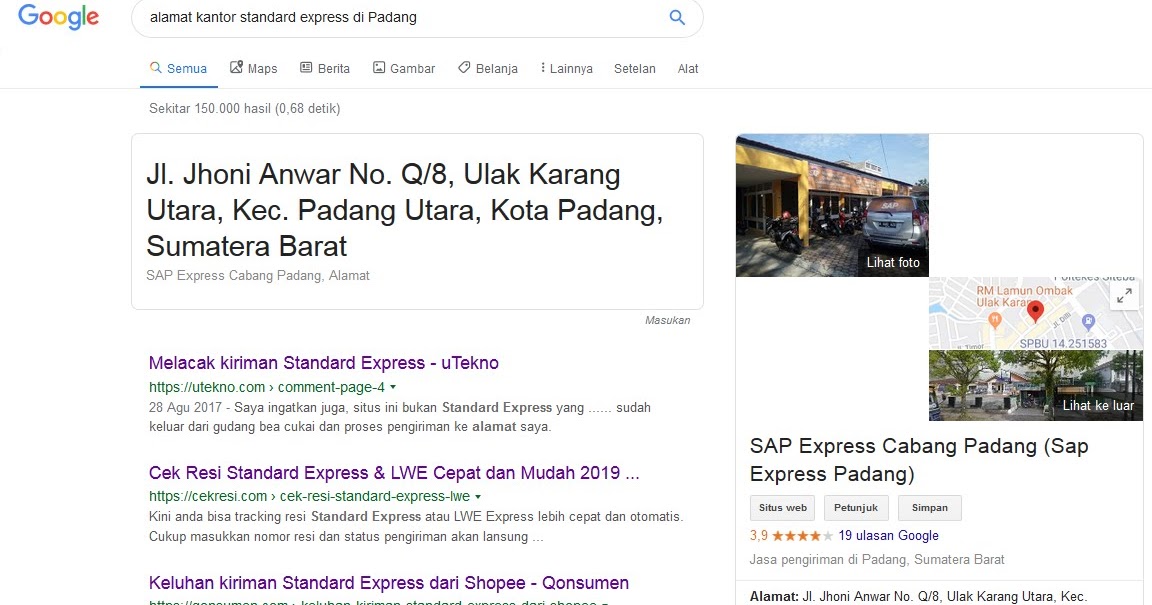Image resolution: width=1152 pixels, height=605 pixels.
Task: Click the https://cekresi.com URL text
Action: tap(309, 496)
